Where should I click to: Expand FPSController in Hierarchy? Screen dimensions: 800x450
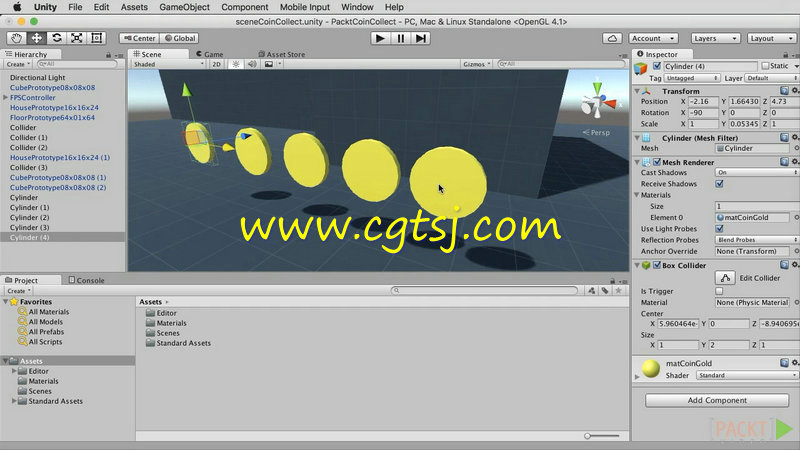[x=6, y=97]
